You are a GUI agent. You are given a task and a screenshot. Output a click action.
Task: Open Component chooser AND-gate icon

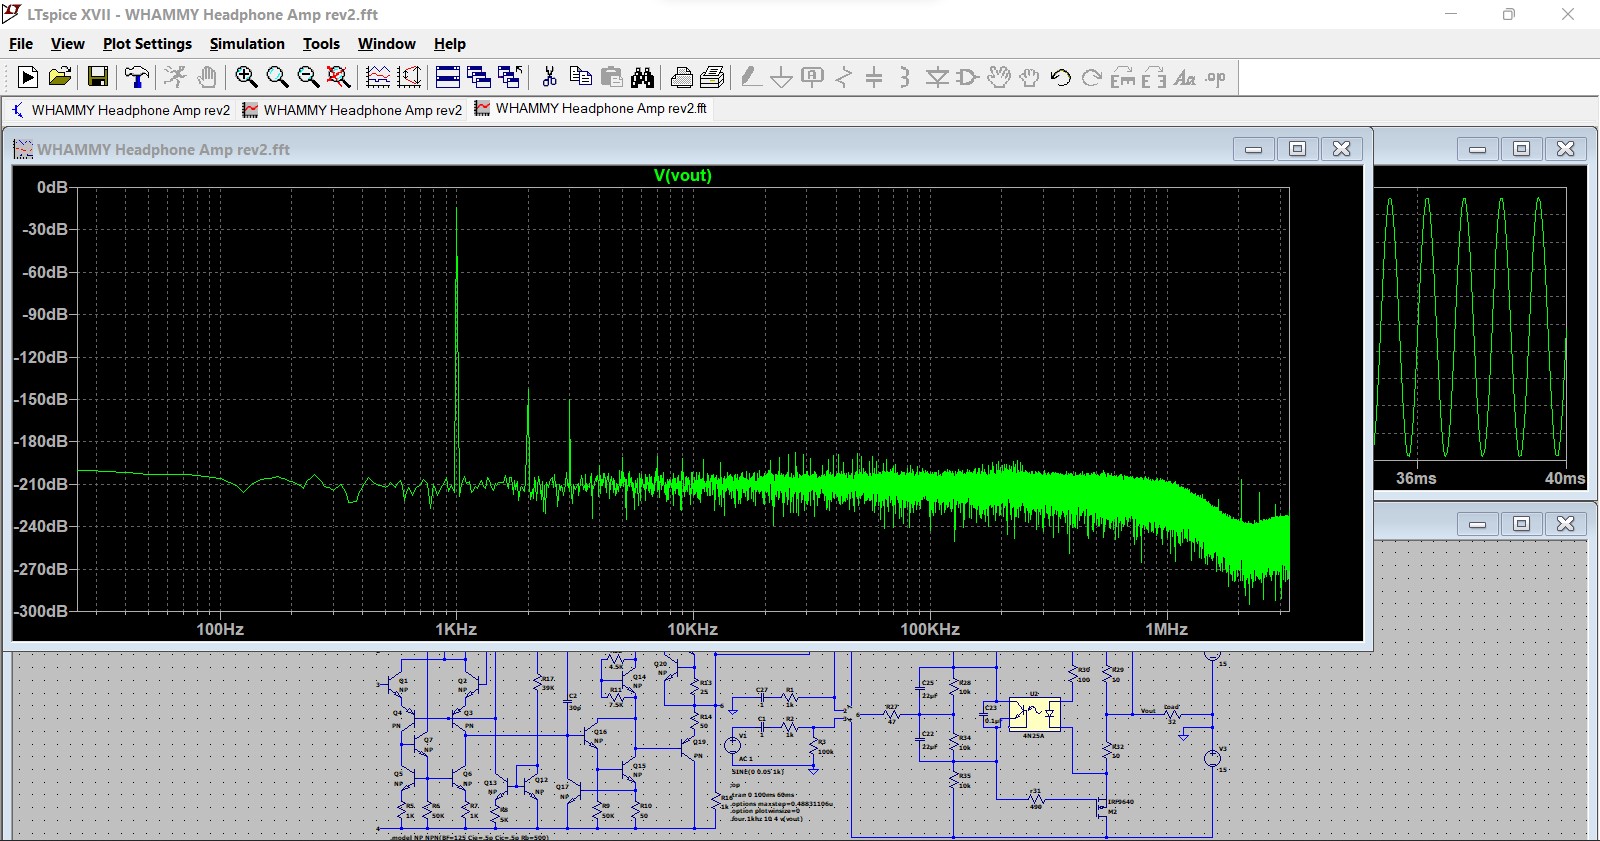point(967,77)
